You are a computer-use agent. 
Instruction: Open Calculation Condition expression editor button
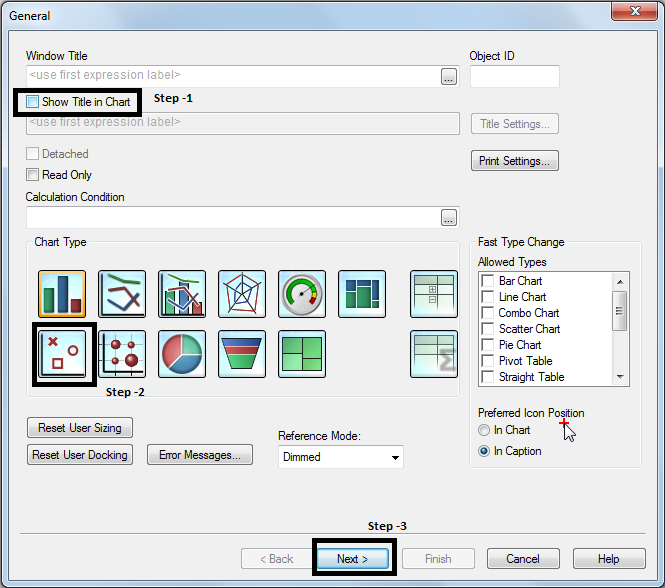click(x=448, y=218)
